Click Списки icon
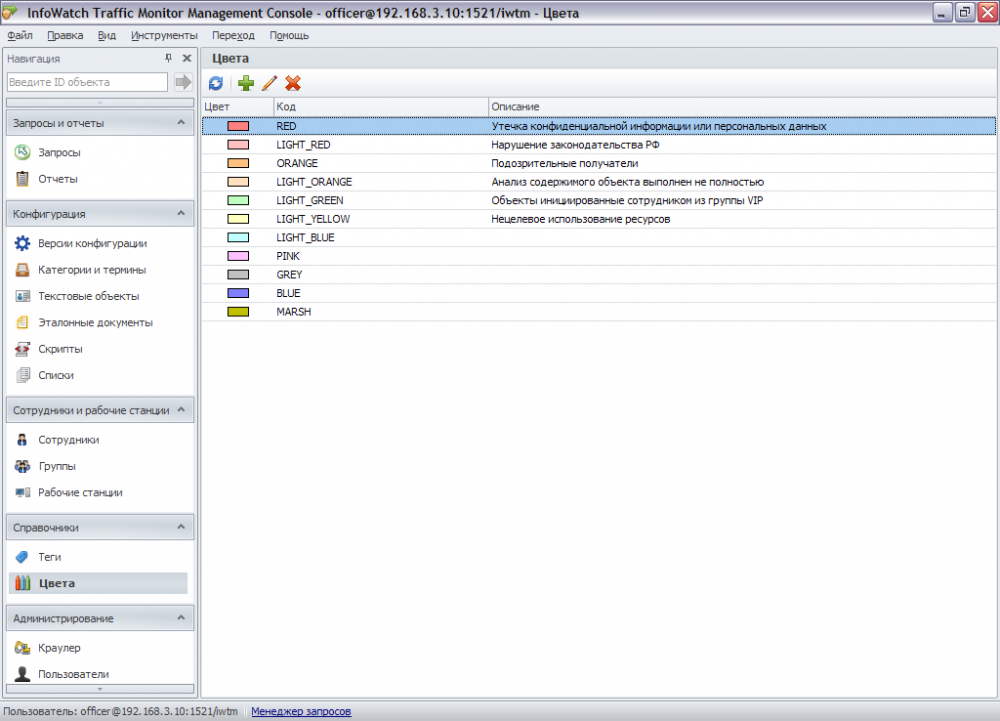 (22, 375)
